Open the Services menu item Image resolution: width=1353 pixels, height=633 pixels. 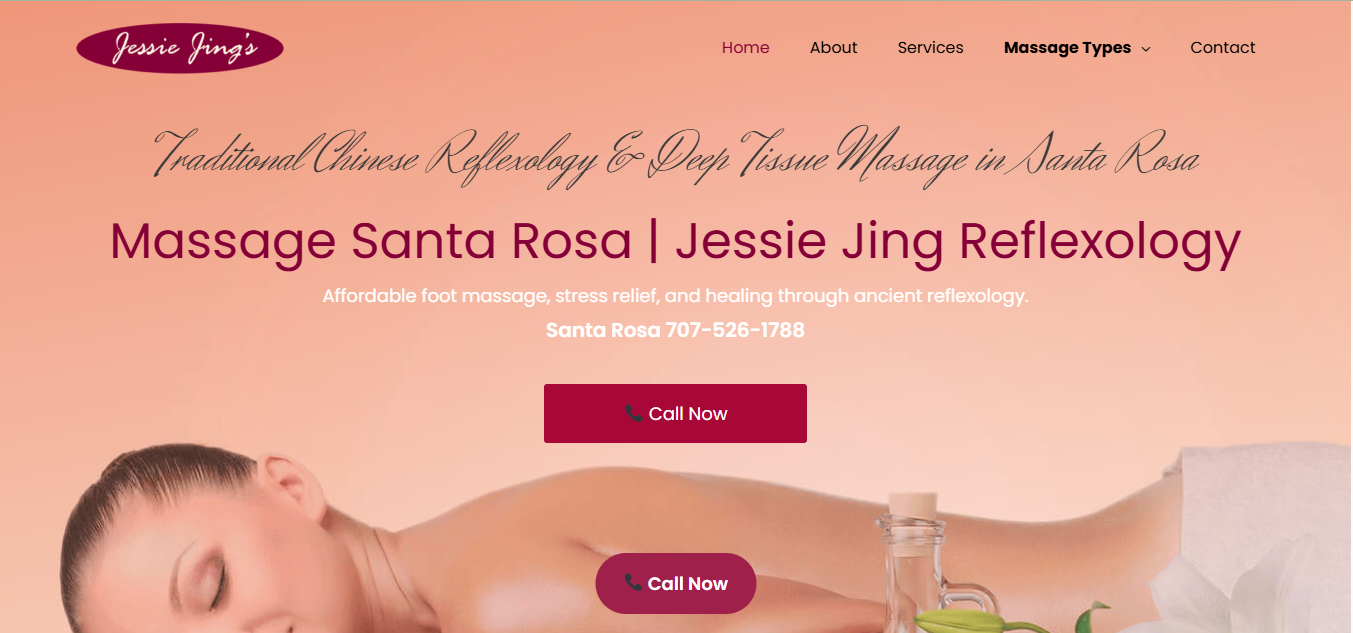pos(931,48)
